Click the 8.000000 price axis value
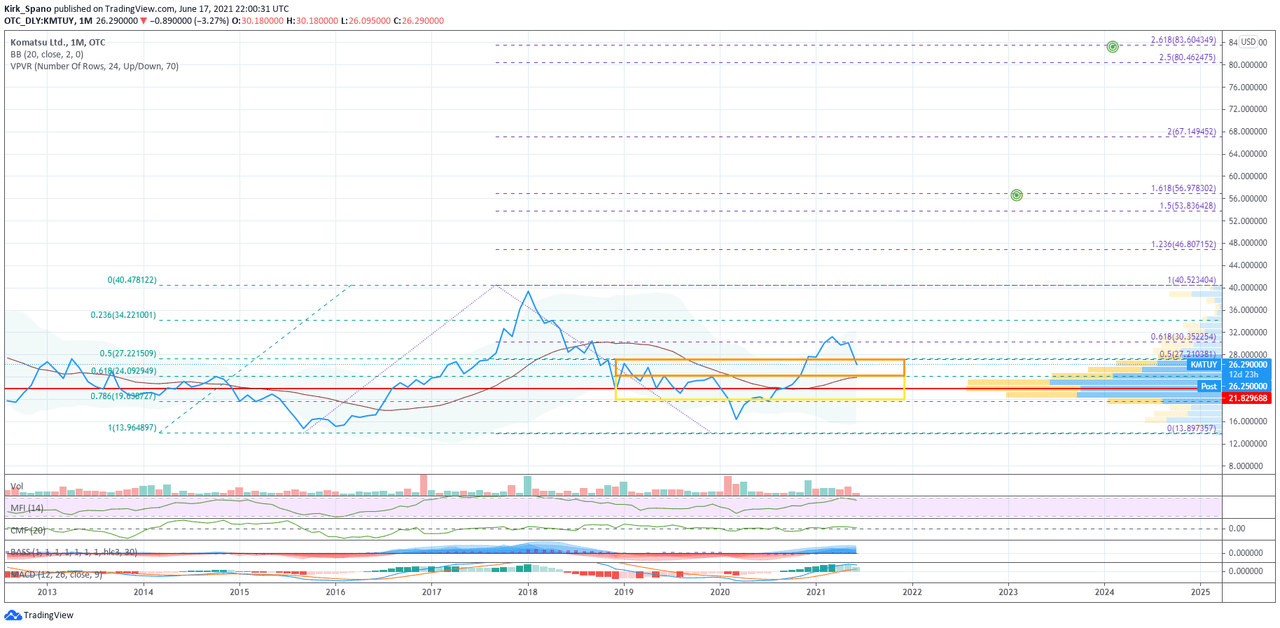This screenshot has height=628, width=1280. [x=1248, y=466]
